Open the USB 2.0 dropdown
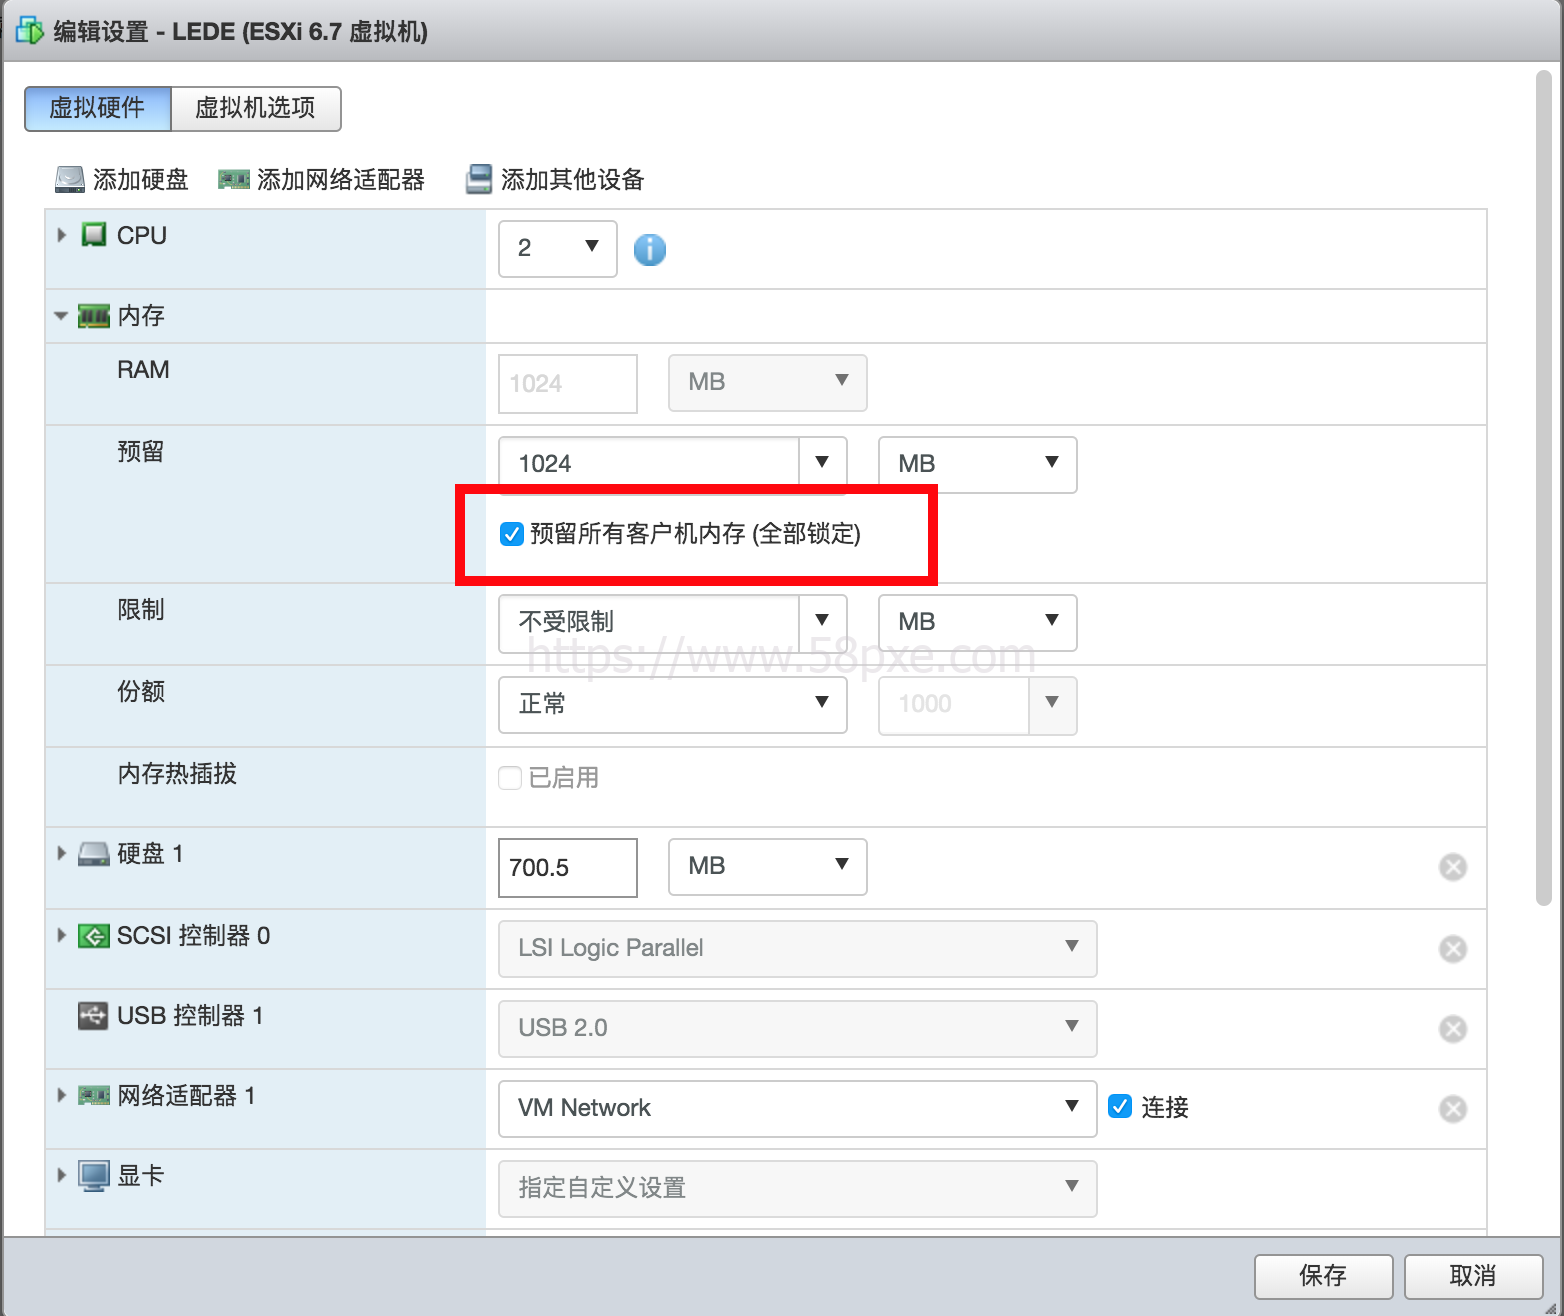1564x1316 pixels. [x=798, y=1029]
